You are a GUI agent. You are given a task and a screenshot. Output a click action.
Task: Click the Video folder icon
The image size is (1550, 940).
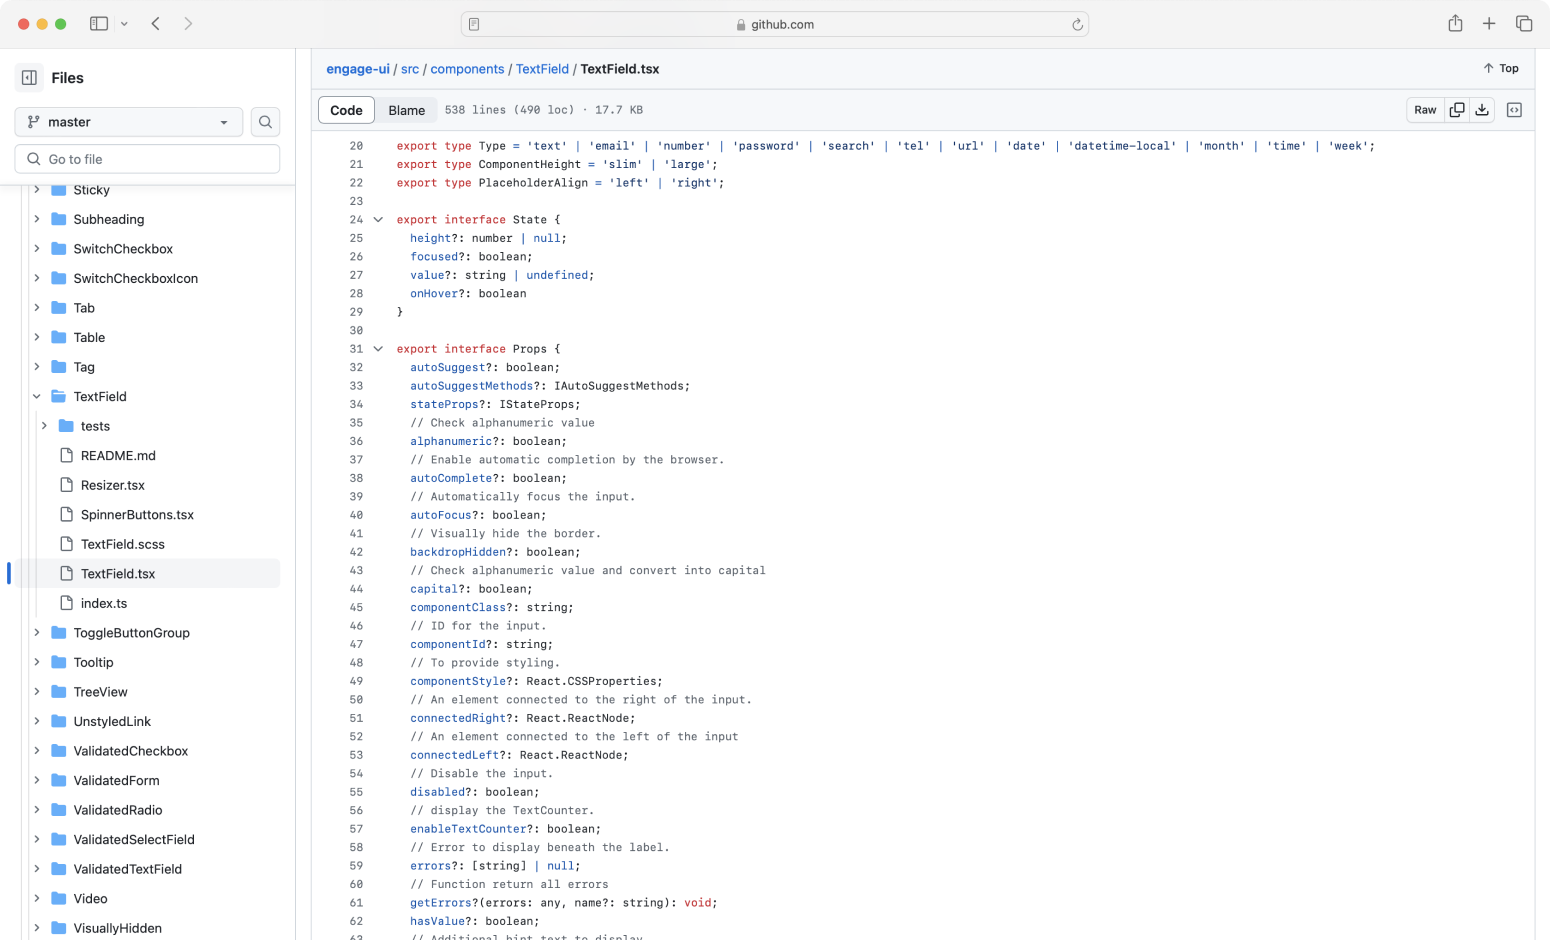coord(59,898)
